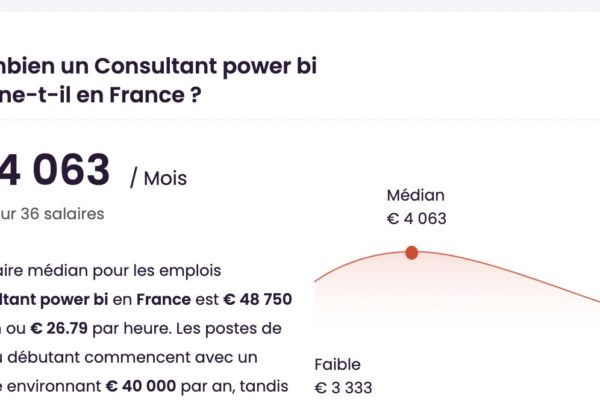Viewport: 600px width, 400px height.
Task: Click the bold "France" word in paragraph
Action: coord(163,299)
